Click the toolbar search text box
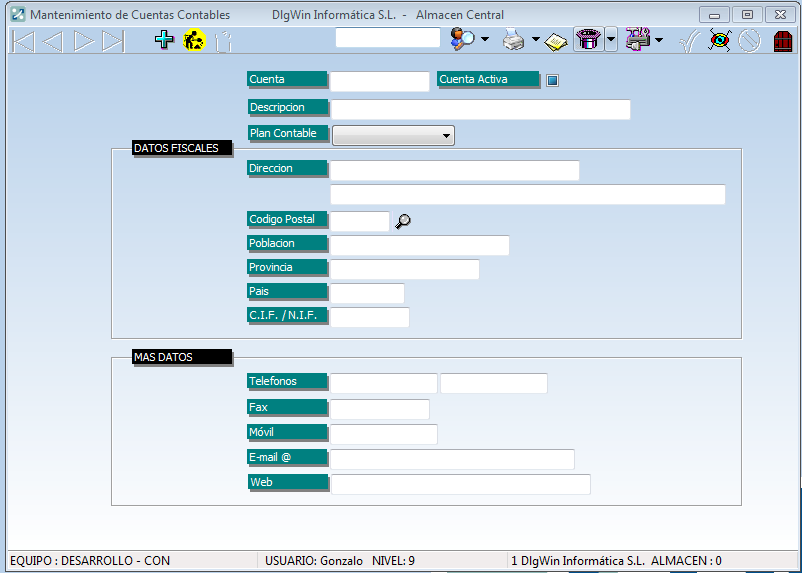This screenshot has width=802, height=573. click(388, 38)
